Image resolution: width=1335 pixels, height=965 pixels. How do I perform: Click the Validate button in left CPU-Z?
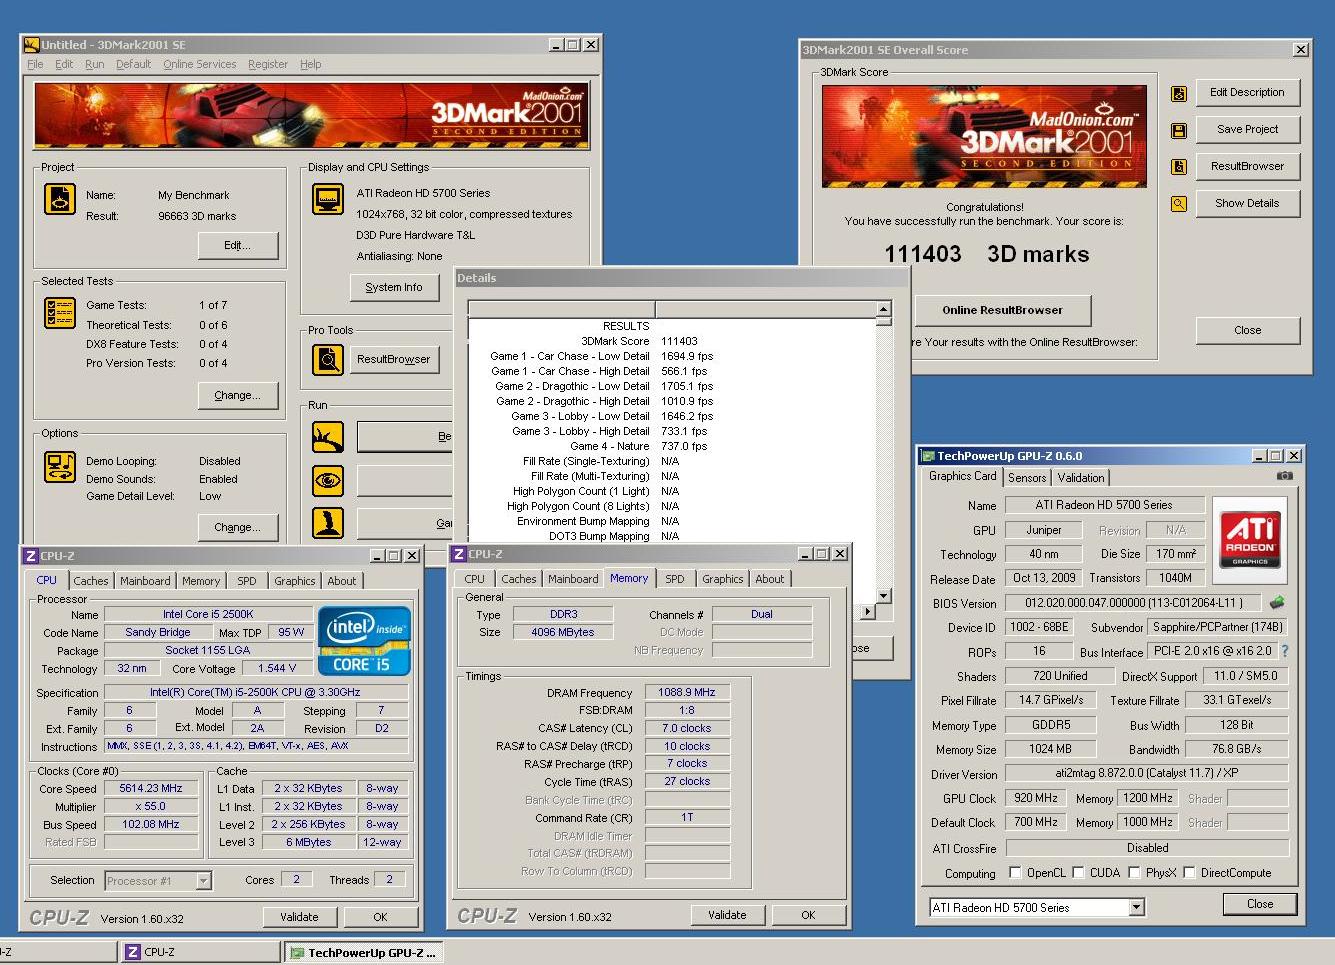299,917
